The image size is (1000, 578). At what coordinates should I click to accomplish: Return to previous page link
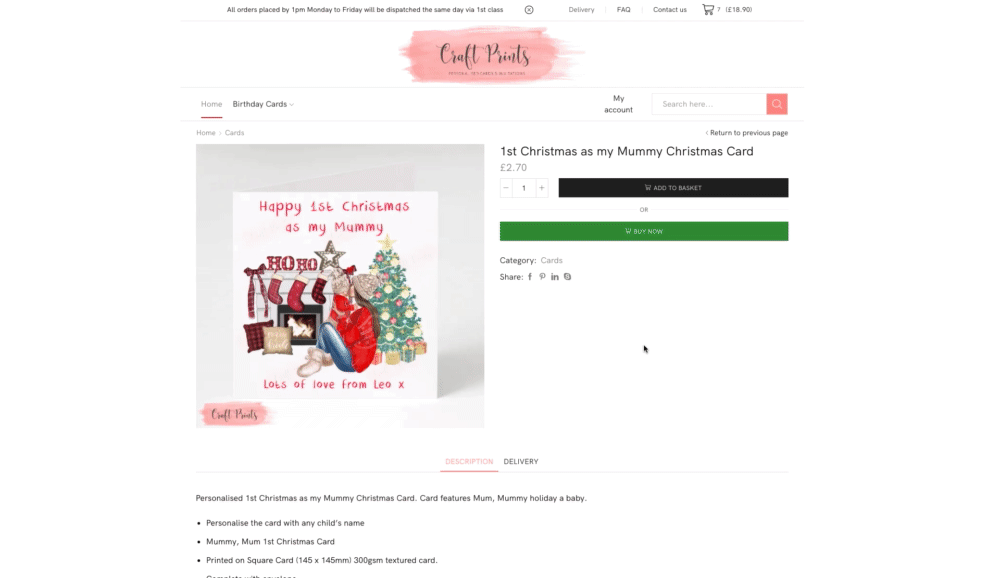pos(747,133)
